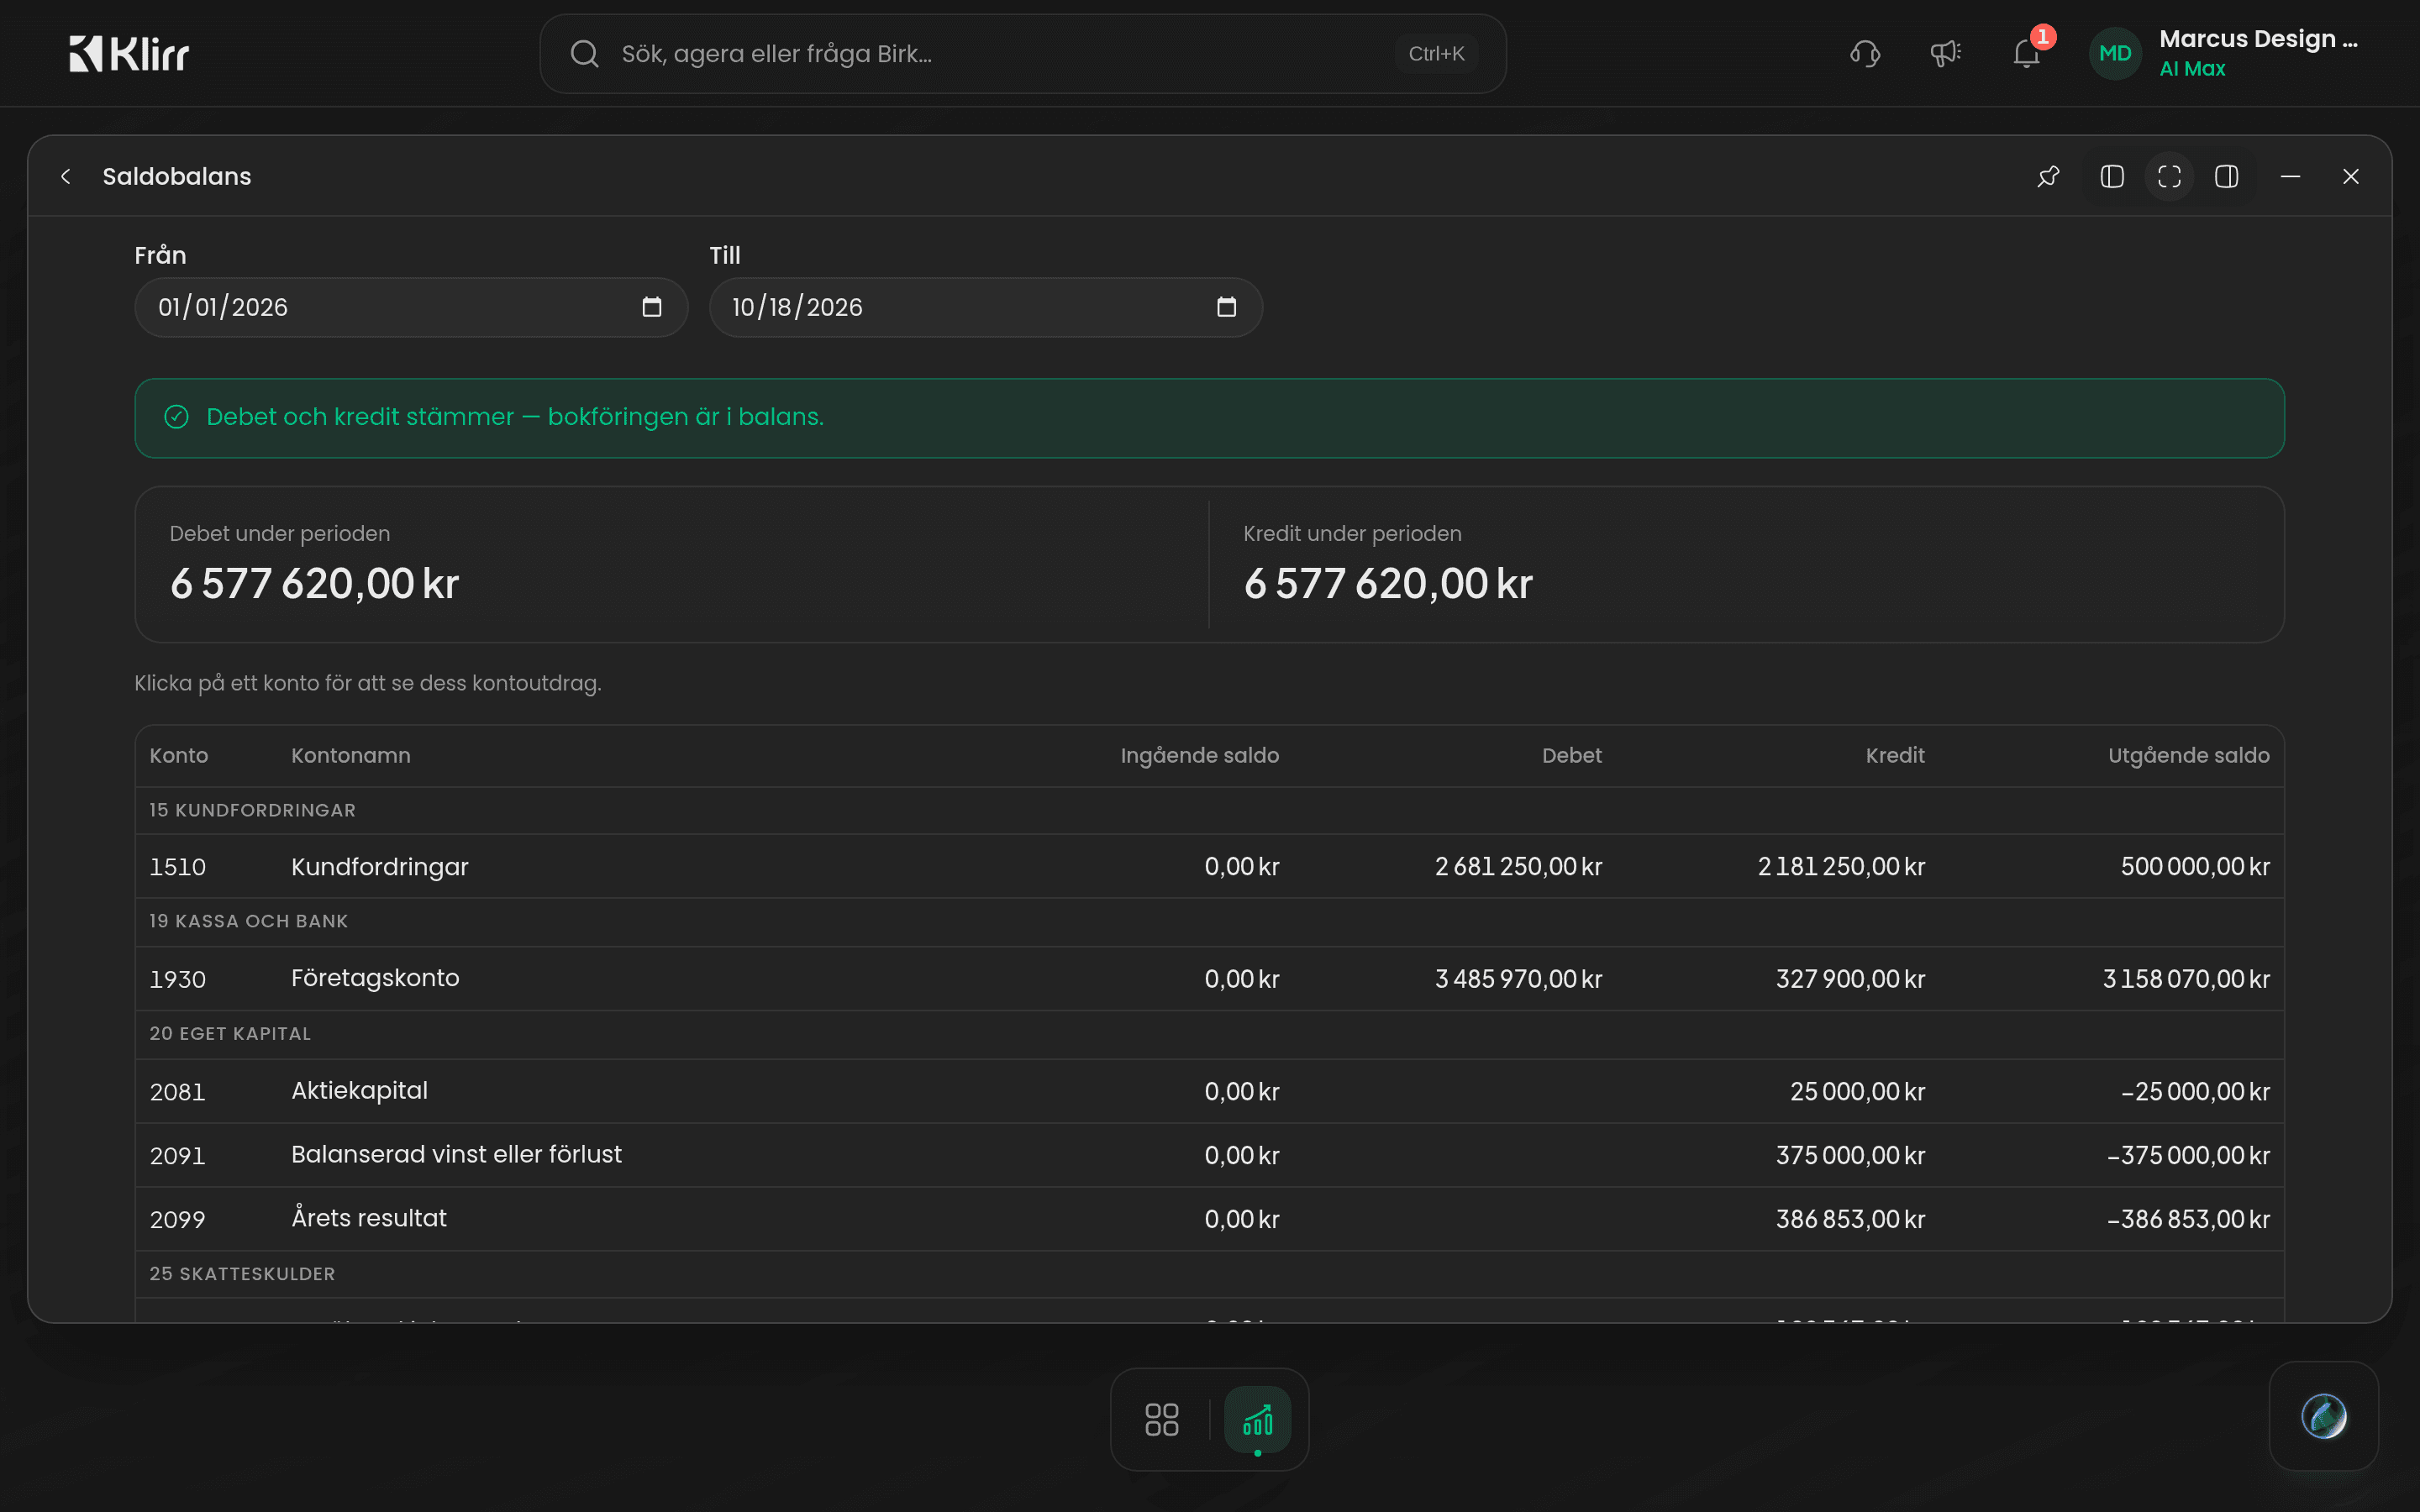Screen dimensions: 2420x1512
Task: Switch panel to fullscreen layout
Action: coord(2169,177)
